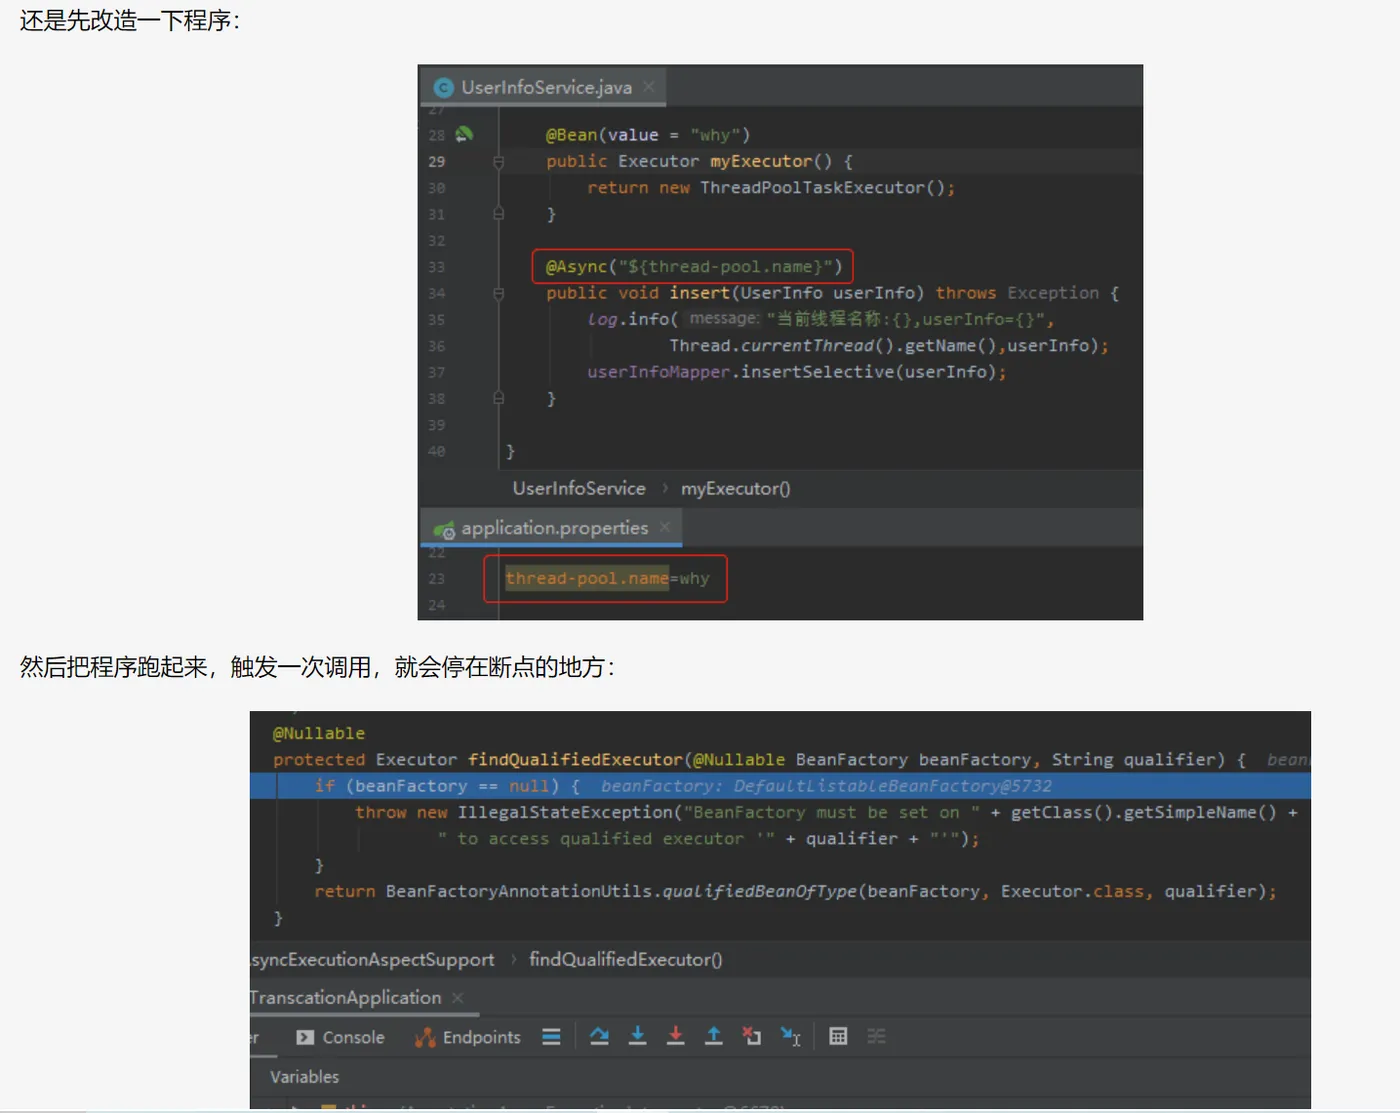Click line number 29 in the gutter
Image resolution: width=1400 pixels, height=1113 pixels.
click(x=437, y=161)
